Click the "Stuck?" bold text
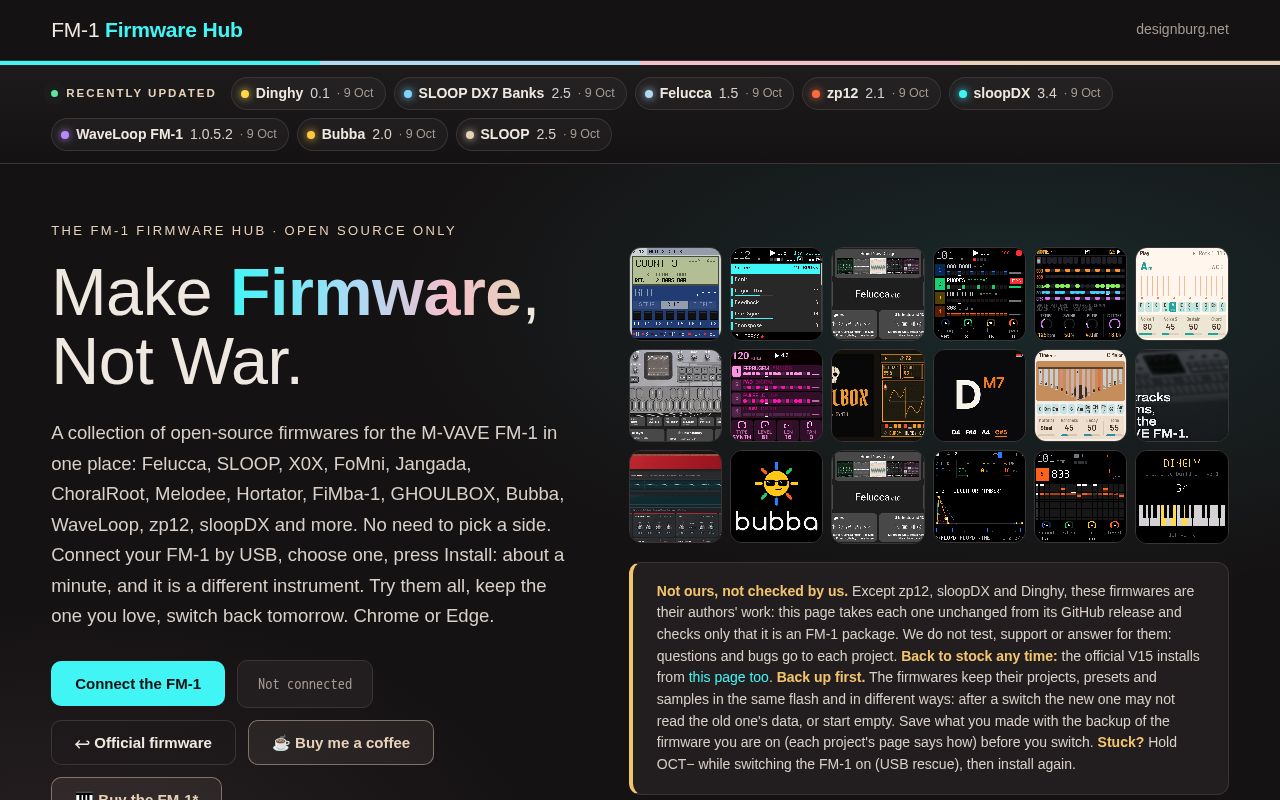1280x800 pixels. (1120, 742)
